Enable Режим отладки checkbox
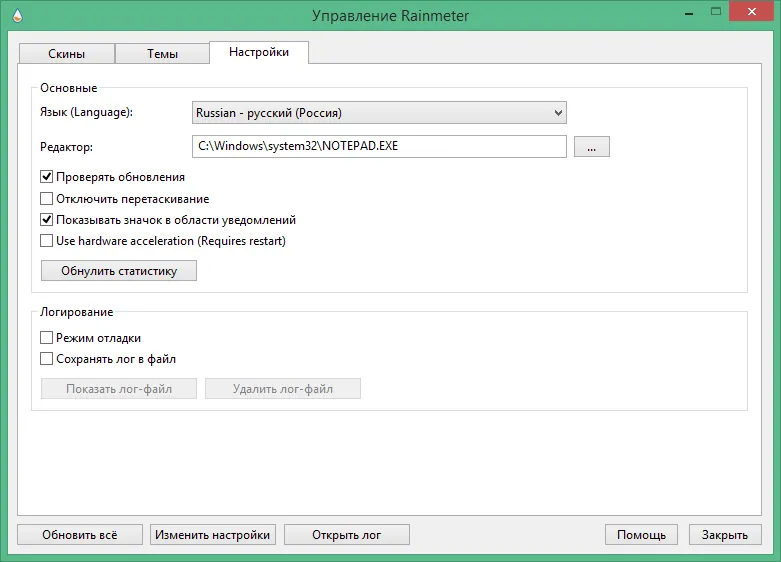 click(x=46, y=338)
